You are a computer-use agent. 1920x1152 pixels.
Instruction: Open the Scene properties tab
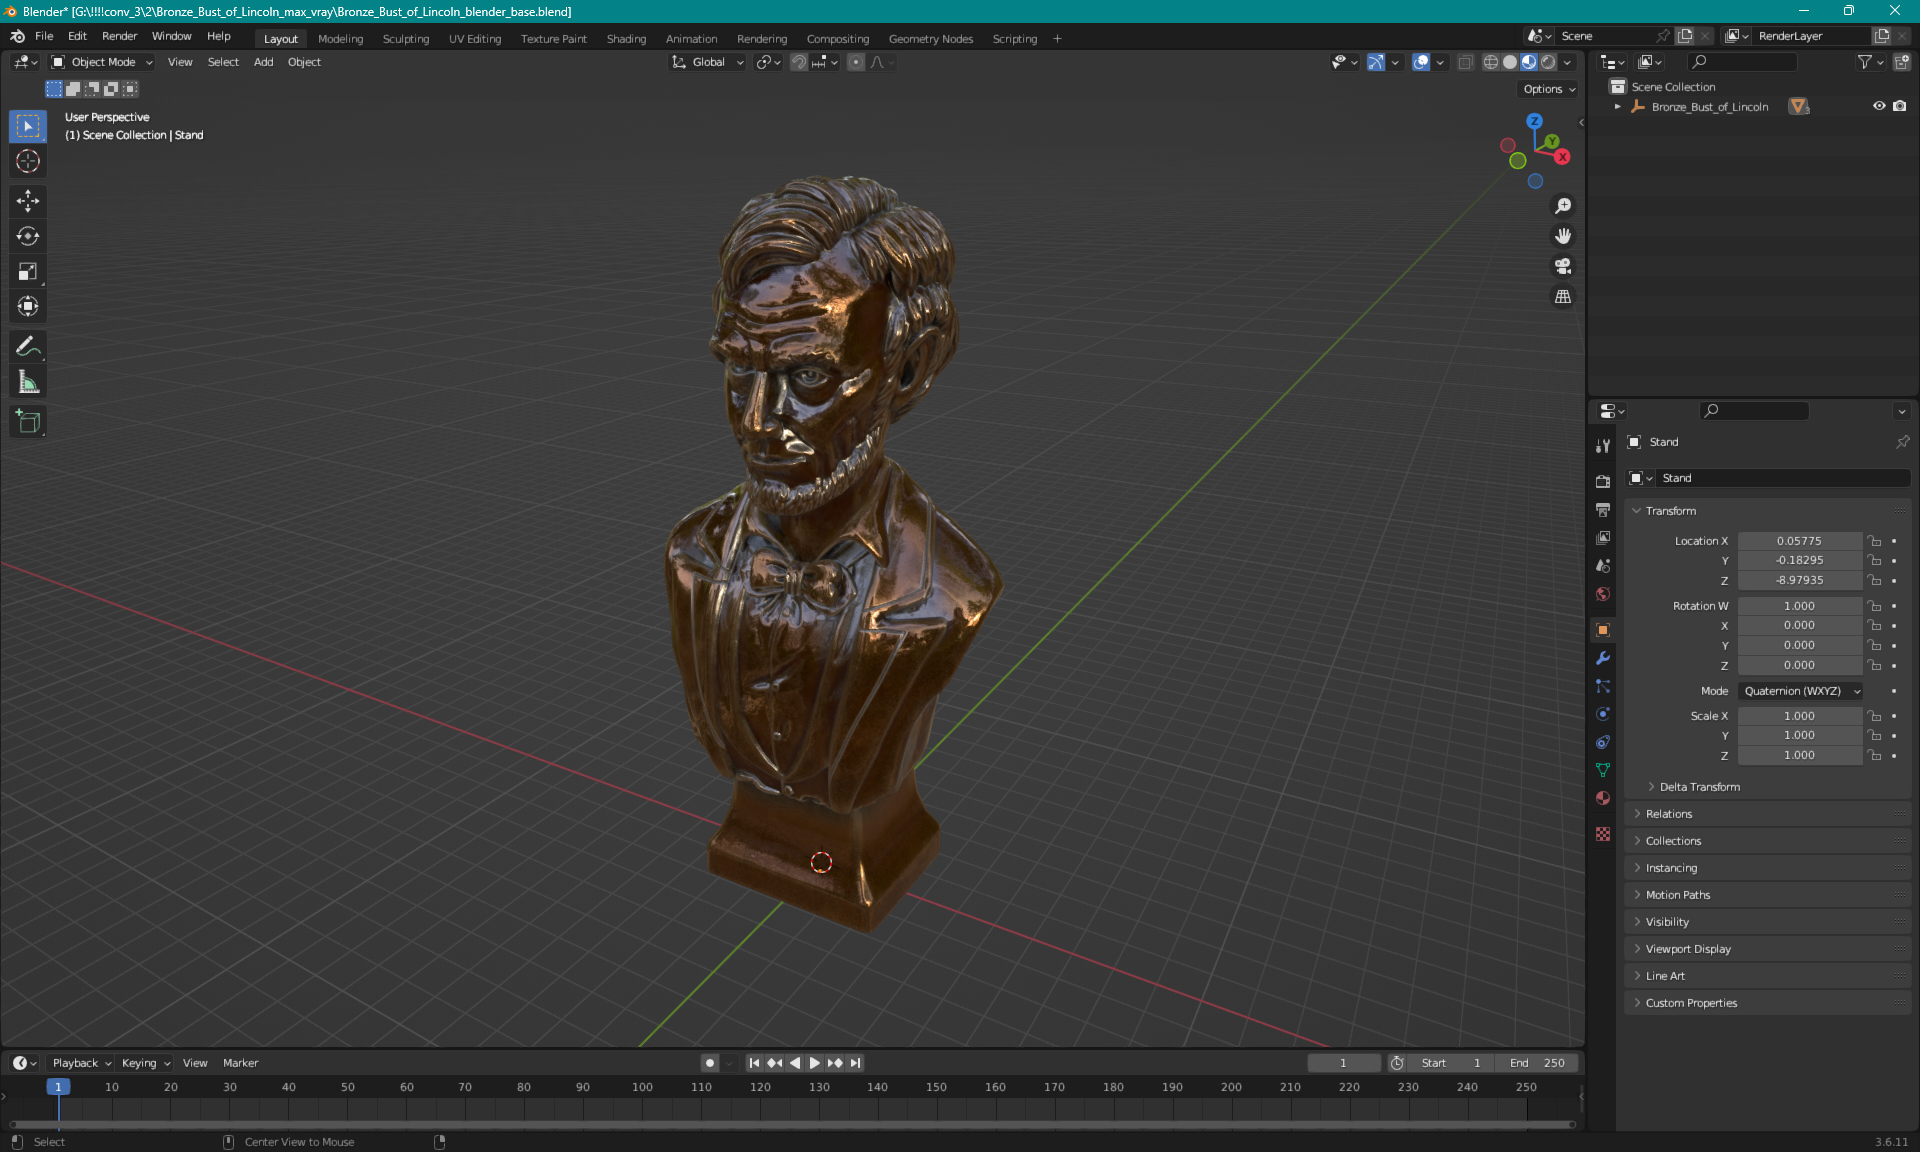click(1603, 565)
